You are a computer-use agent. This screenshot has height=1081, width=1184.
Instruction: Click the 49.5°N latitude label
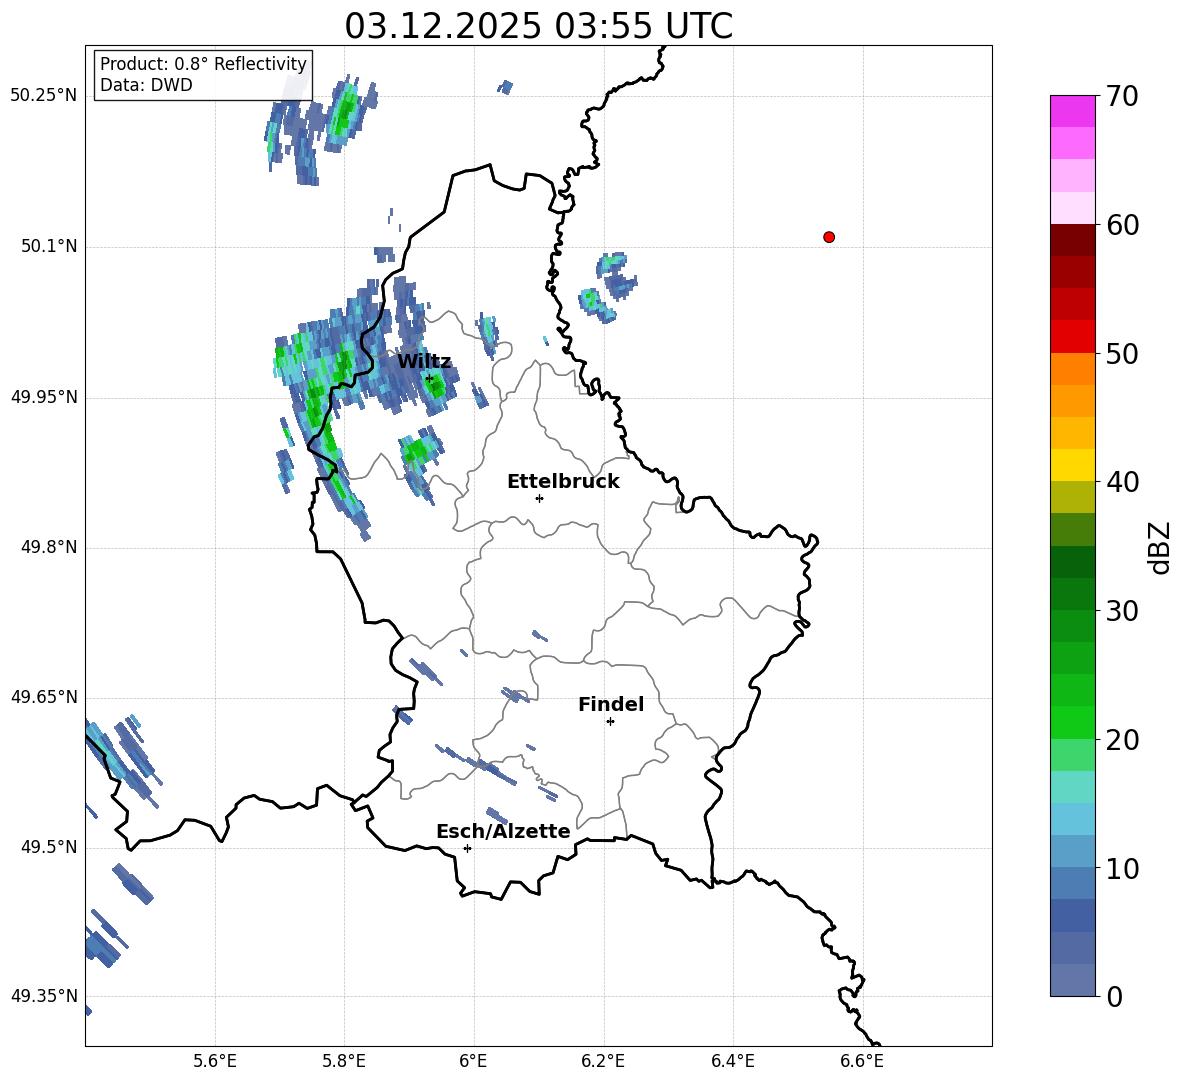(x=49, y=847)
